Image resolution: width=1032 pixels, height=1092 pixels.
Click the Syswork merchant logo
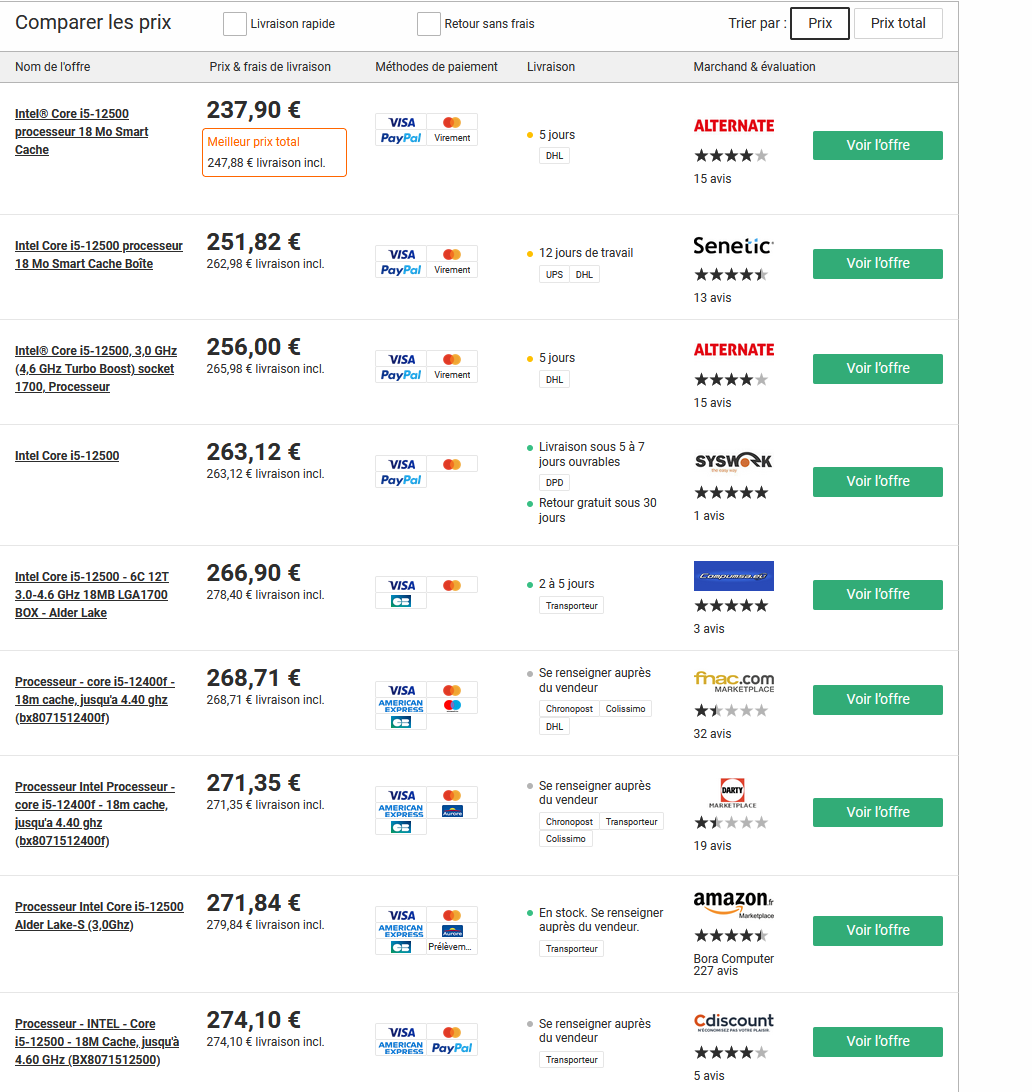point(733,461)
